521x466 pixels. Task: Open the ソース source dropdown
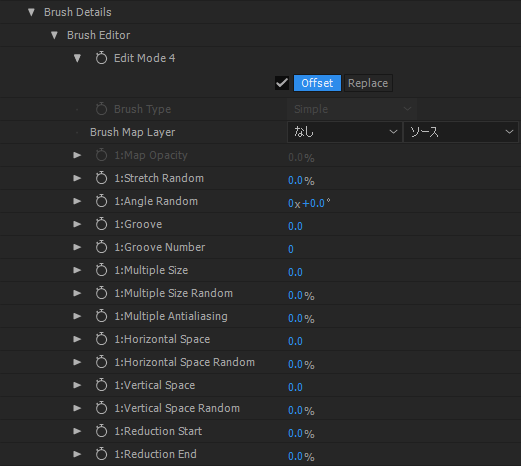point(461,132)
